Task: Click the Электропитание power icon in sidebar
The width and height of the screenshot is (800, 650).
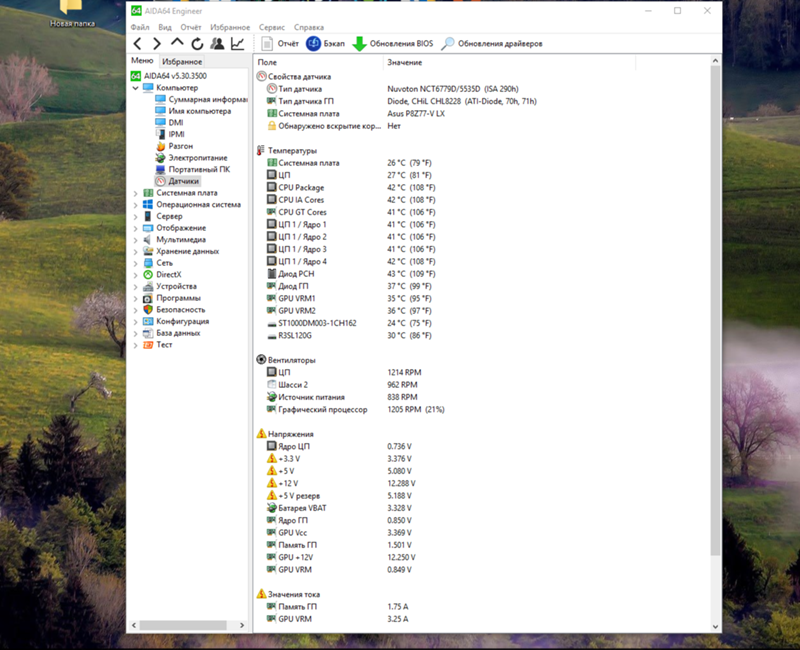Action: 162,158
